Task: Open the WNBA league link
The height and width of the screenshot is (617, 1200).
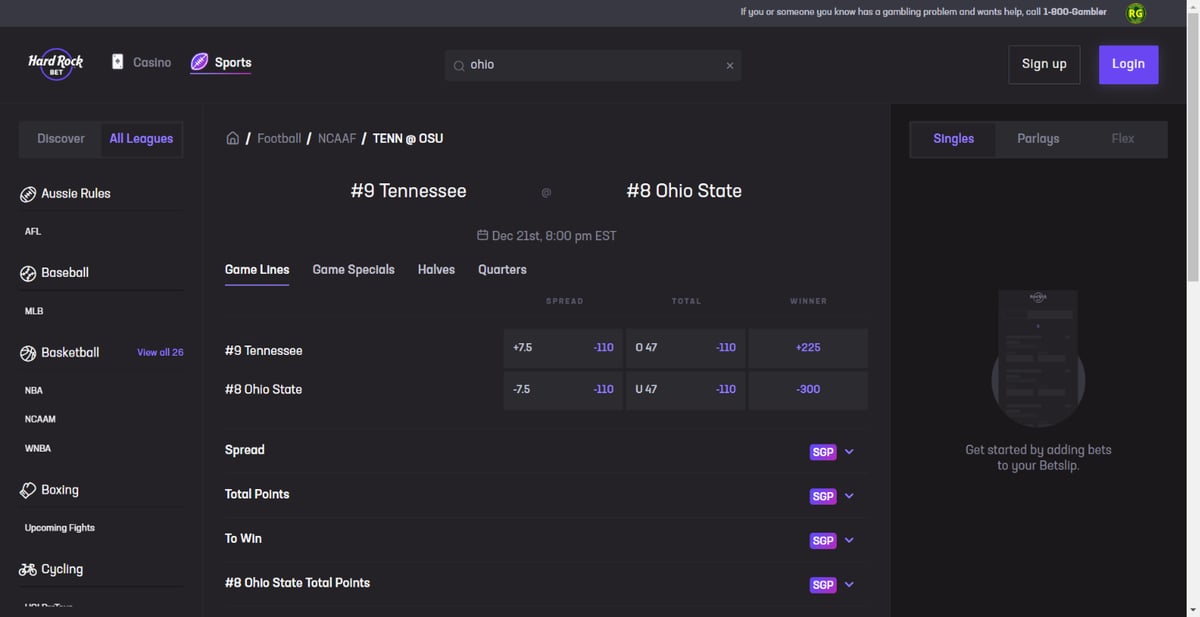Action: click(x=38, y=449)
